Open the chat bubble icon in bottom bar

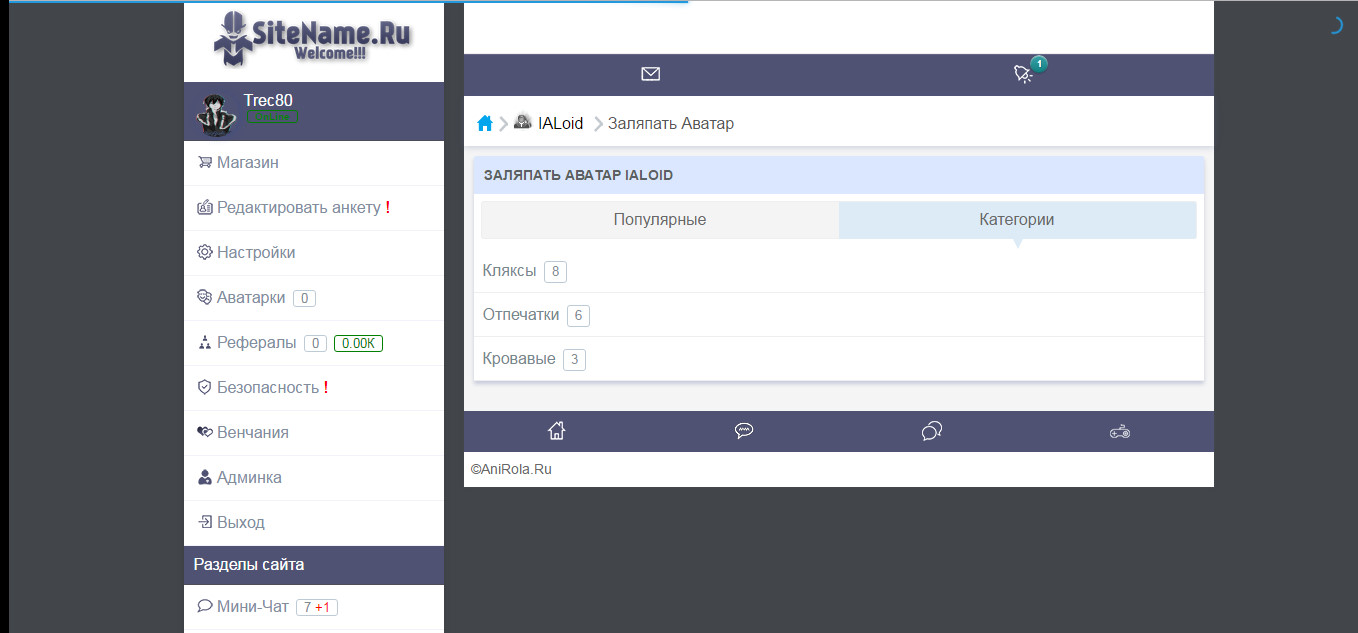point(744,431)
